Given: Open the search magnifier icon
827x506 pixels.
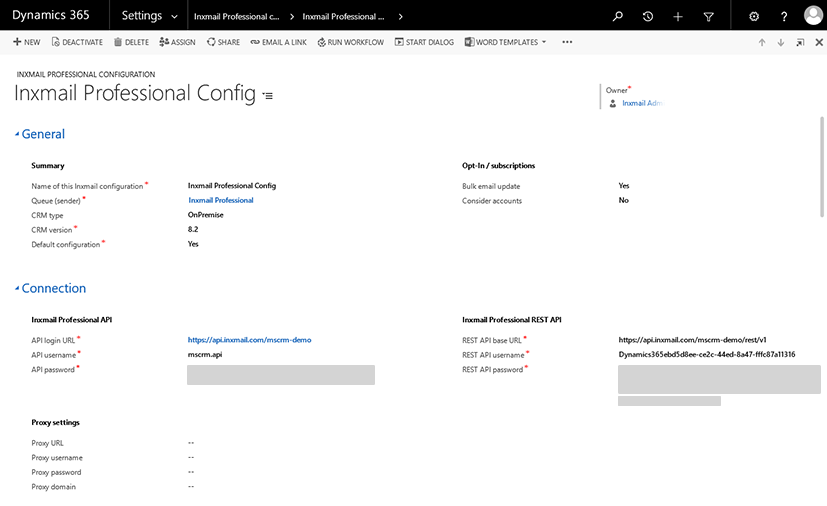Looking at the screenshot, I should pos(618,16).
